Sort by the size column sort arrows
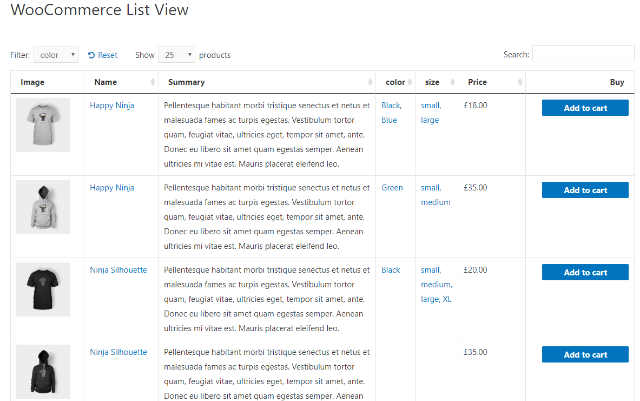Viewport: 640px width, 401px height. [452, 82]
